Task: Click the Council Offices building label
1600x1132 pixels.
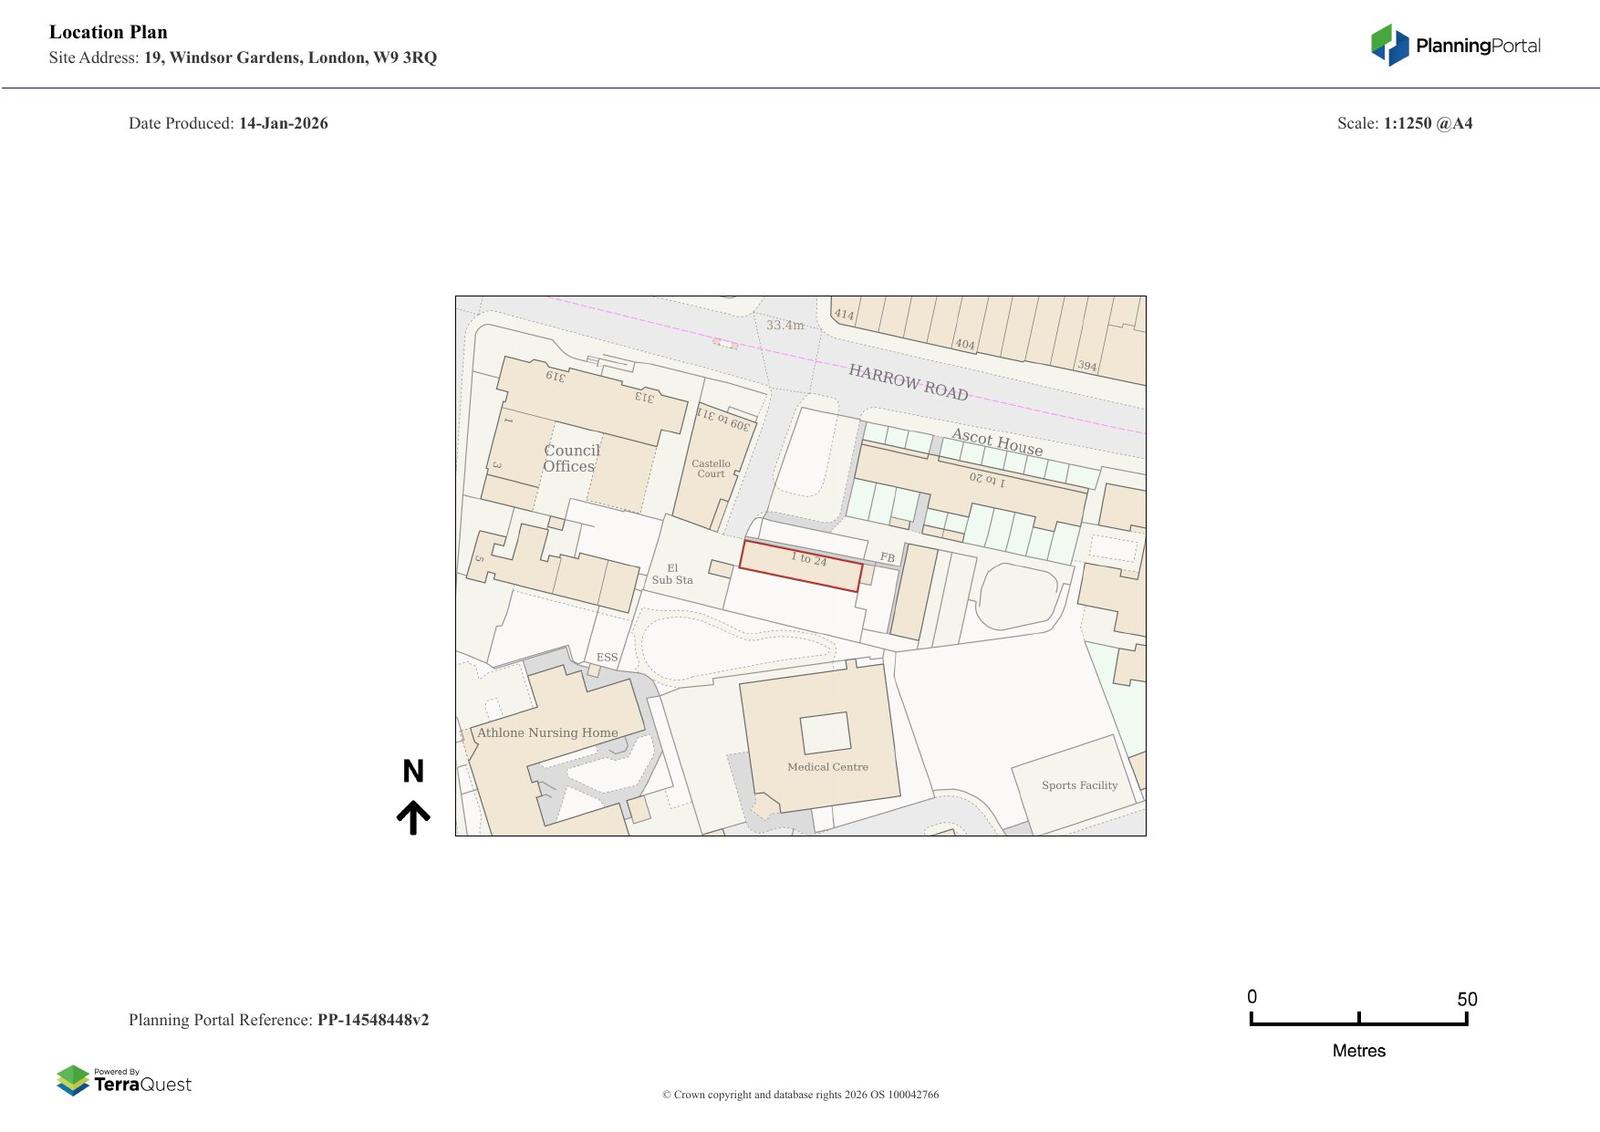Action: tap(571, 458)
